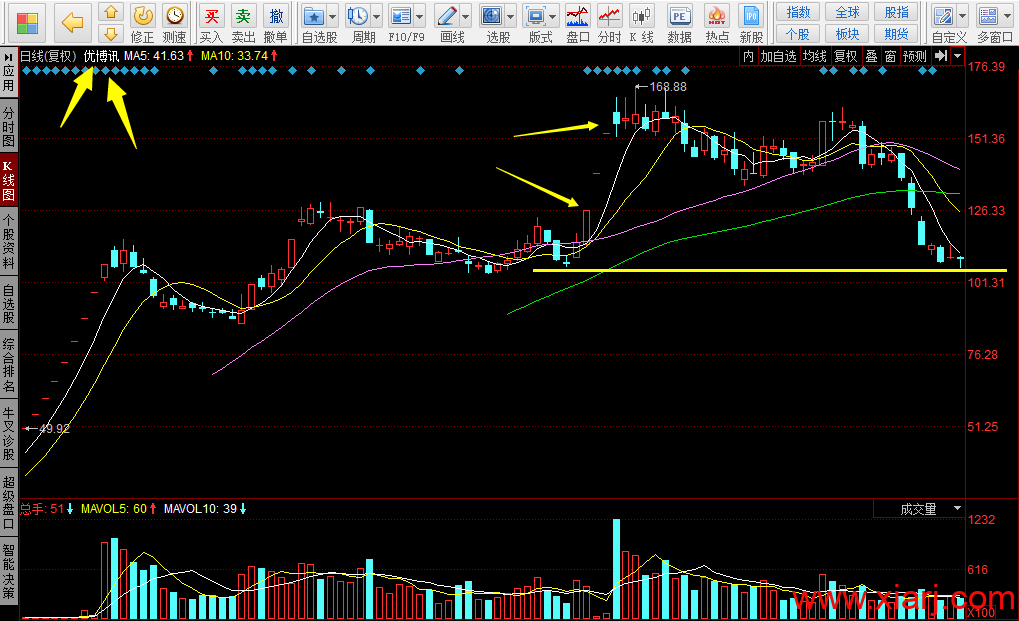
Task: Toggle 复权 price adjustment
Action: pyautogui.click(x=845, y=57)
